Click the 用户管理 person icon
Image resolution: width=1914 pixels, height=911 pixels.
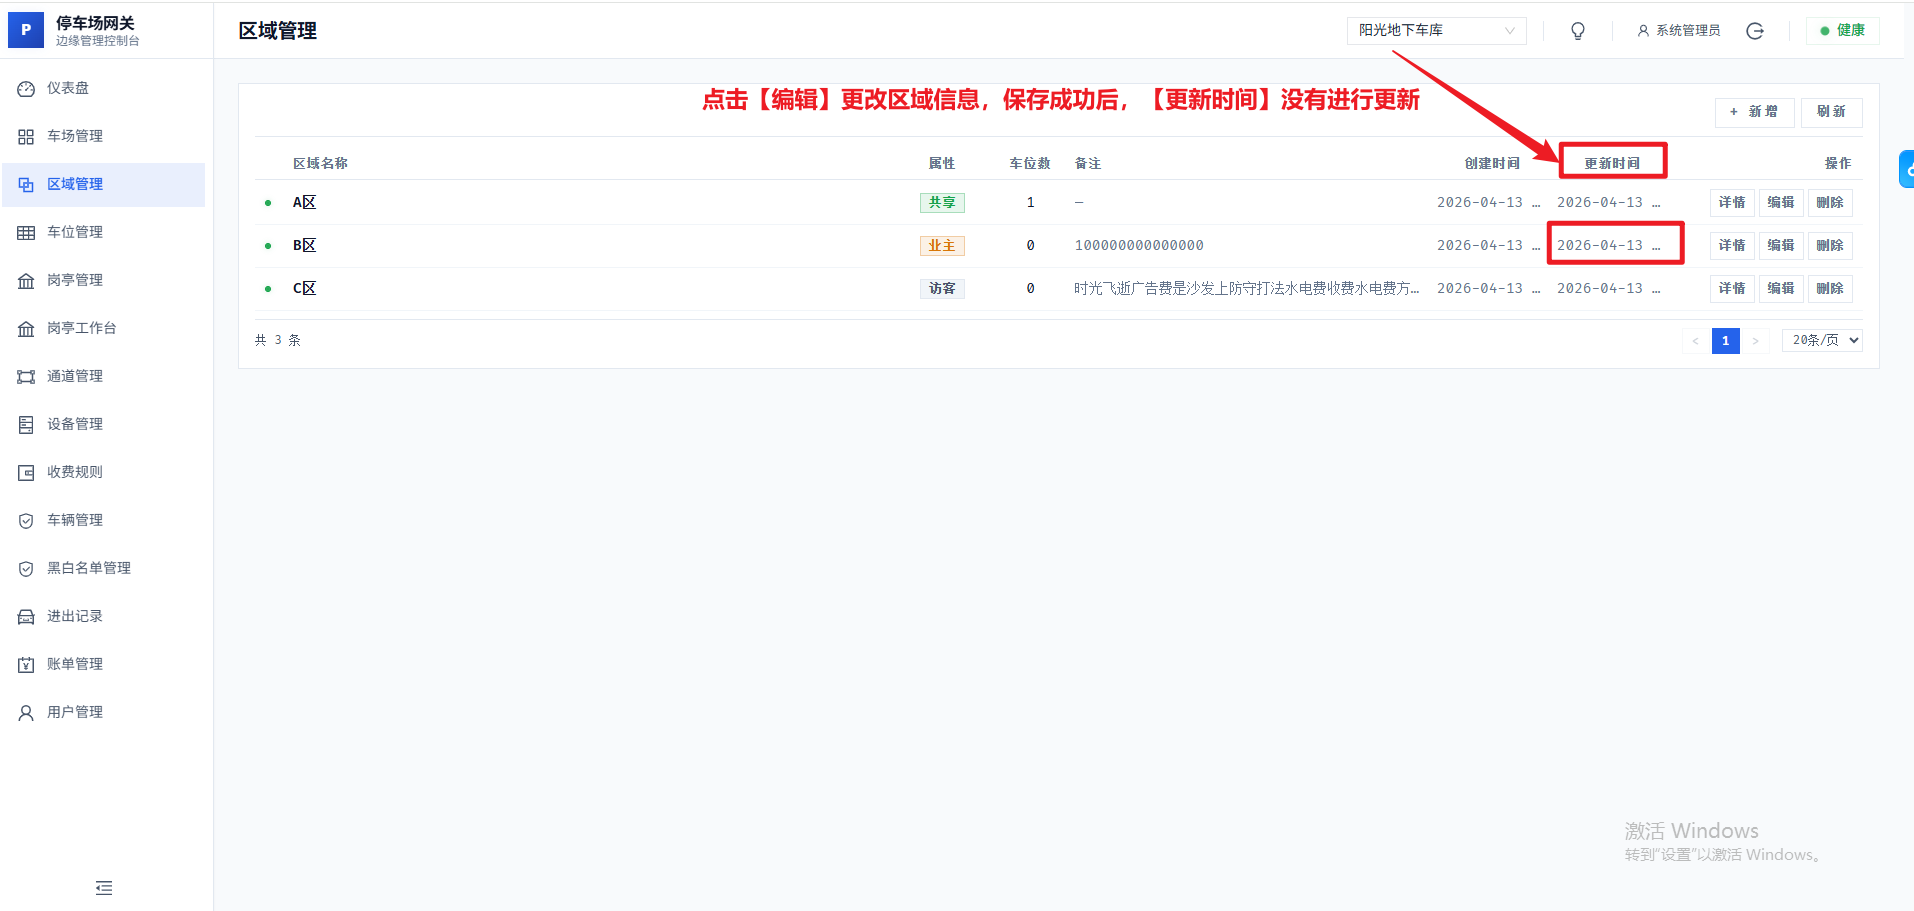tap(26, 713)
